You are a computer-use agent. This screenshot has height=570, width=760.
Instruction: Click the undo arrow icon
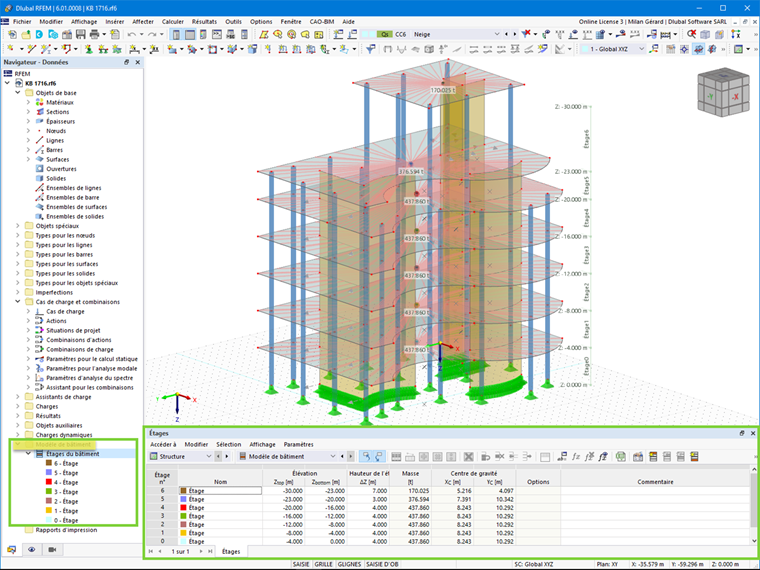pos(131,34)
